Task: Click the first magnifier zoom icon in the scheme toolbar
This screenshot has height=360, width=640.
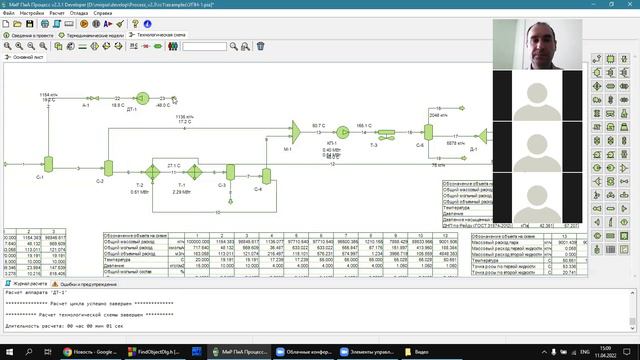Action: click(x=7, y=46)
